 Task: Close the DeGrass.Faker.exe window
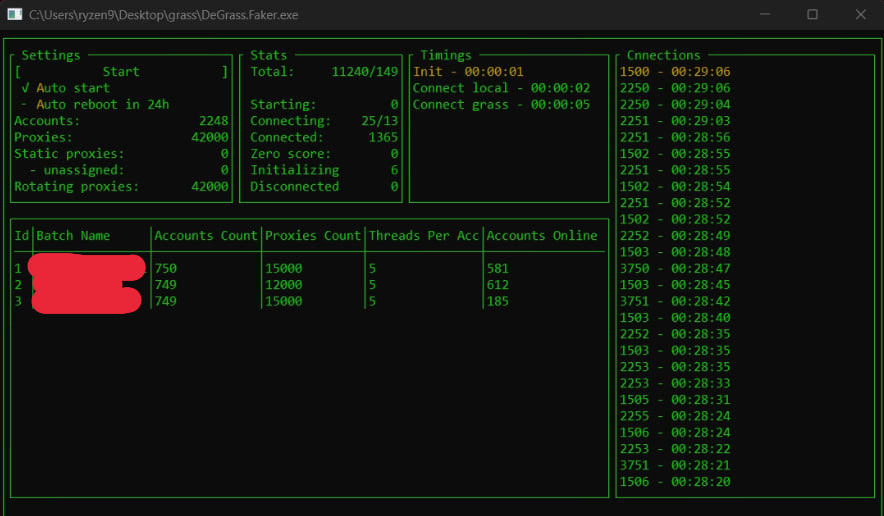860,15
